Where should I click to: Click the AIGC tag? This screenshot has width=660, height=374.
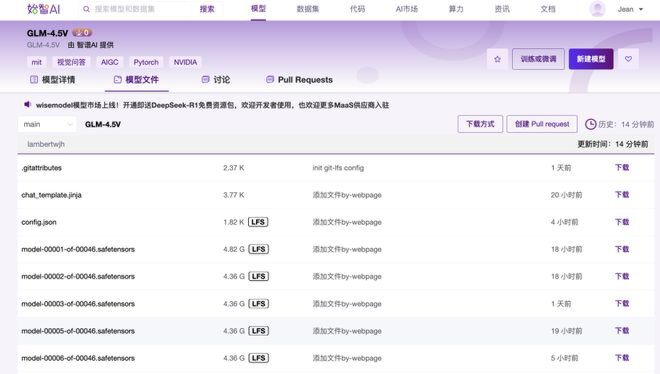(109, 62)
